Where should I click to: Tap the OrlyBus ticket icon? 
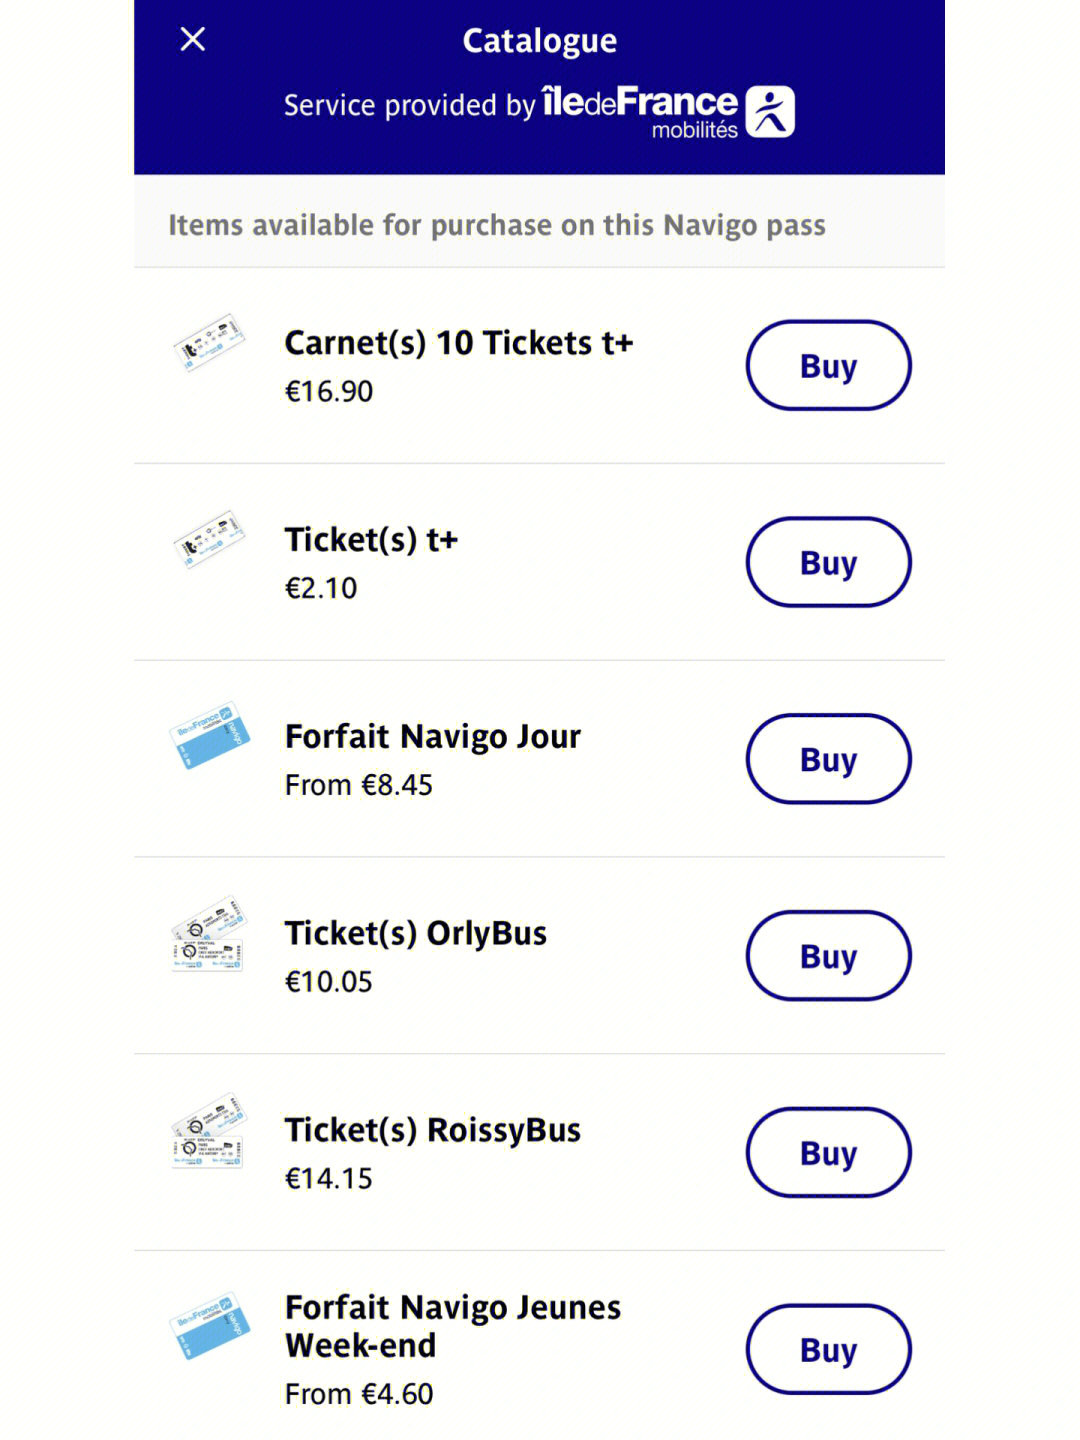tap(209, 934)
